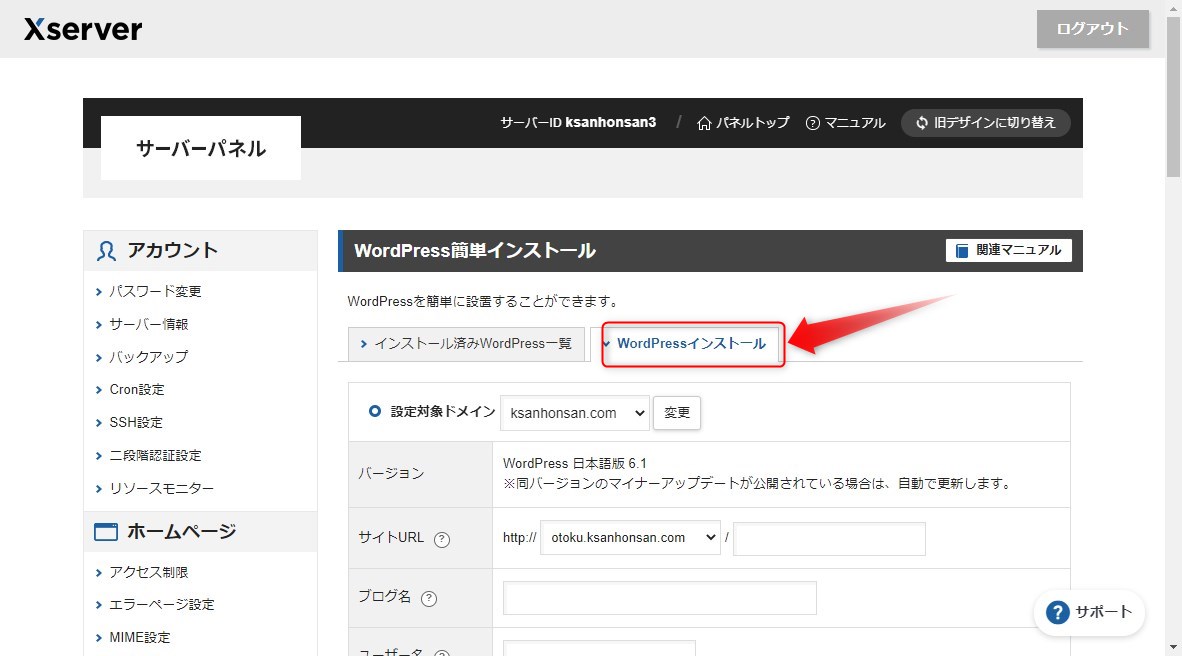This screenshot has width=1182, height=656.
Task: Click the person icon in the アカウント section header
Action: (x=105, y=250)
